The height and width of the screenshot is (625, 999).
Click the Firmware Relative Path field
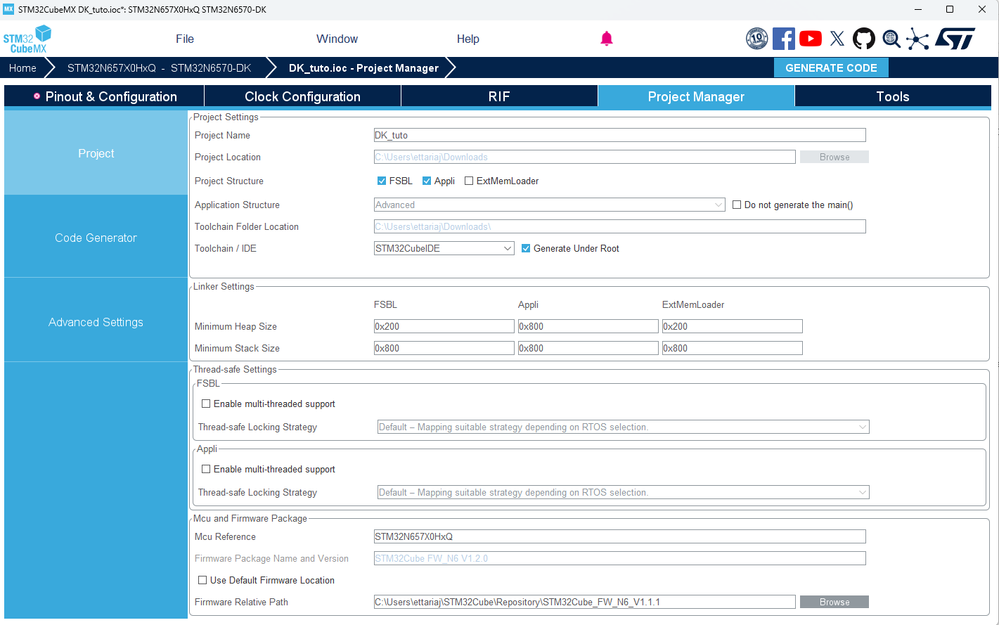pos(584,601)
